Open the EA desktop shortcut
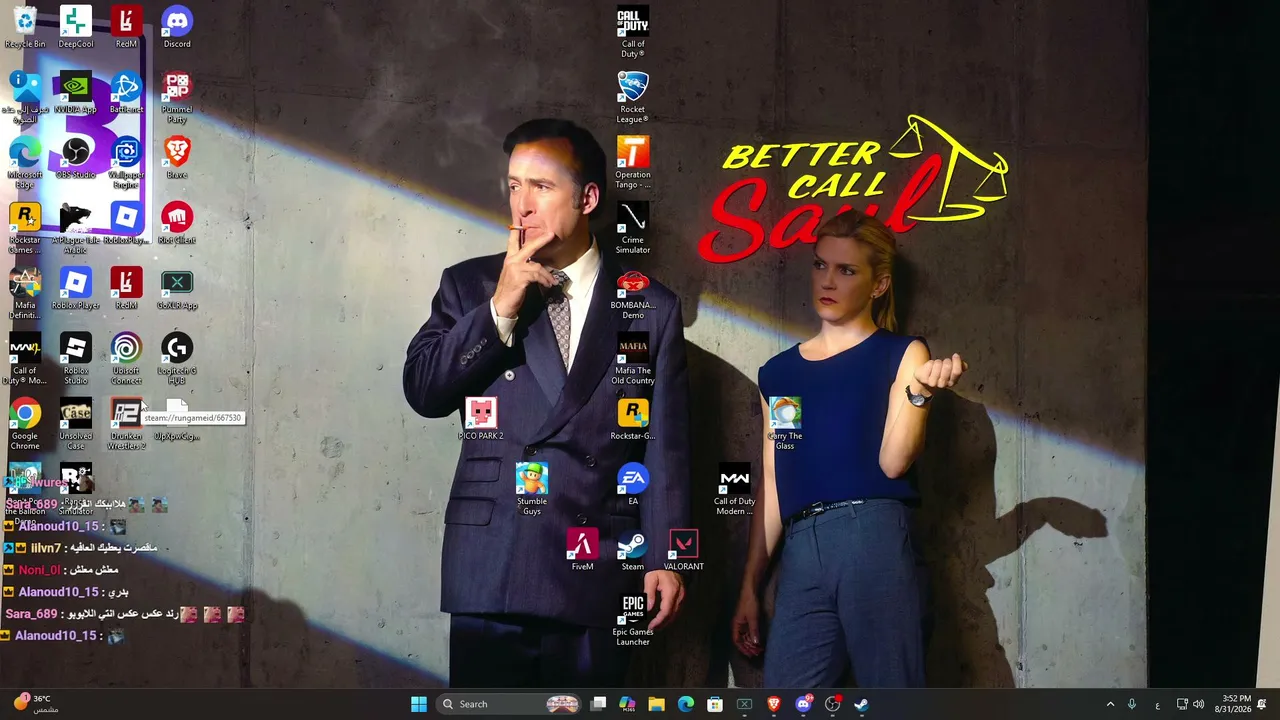Screen dimensions: 1280x720 click(633, 485)
